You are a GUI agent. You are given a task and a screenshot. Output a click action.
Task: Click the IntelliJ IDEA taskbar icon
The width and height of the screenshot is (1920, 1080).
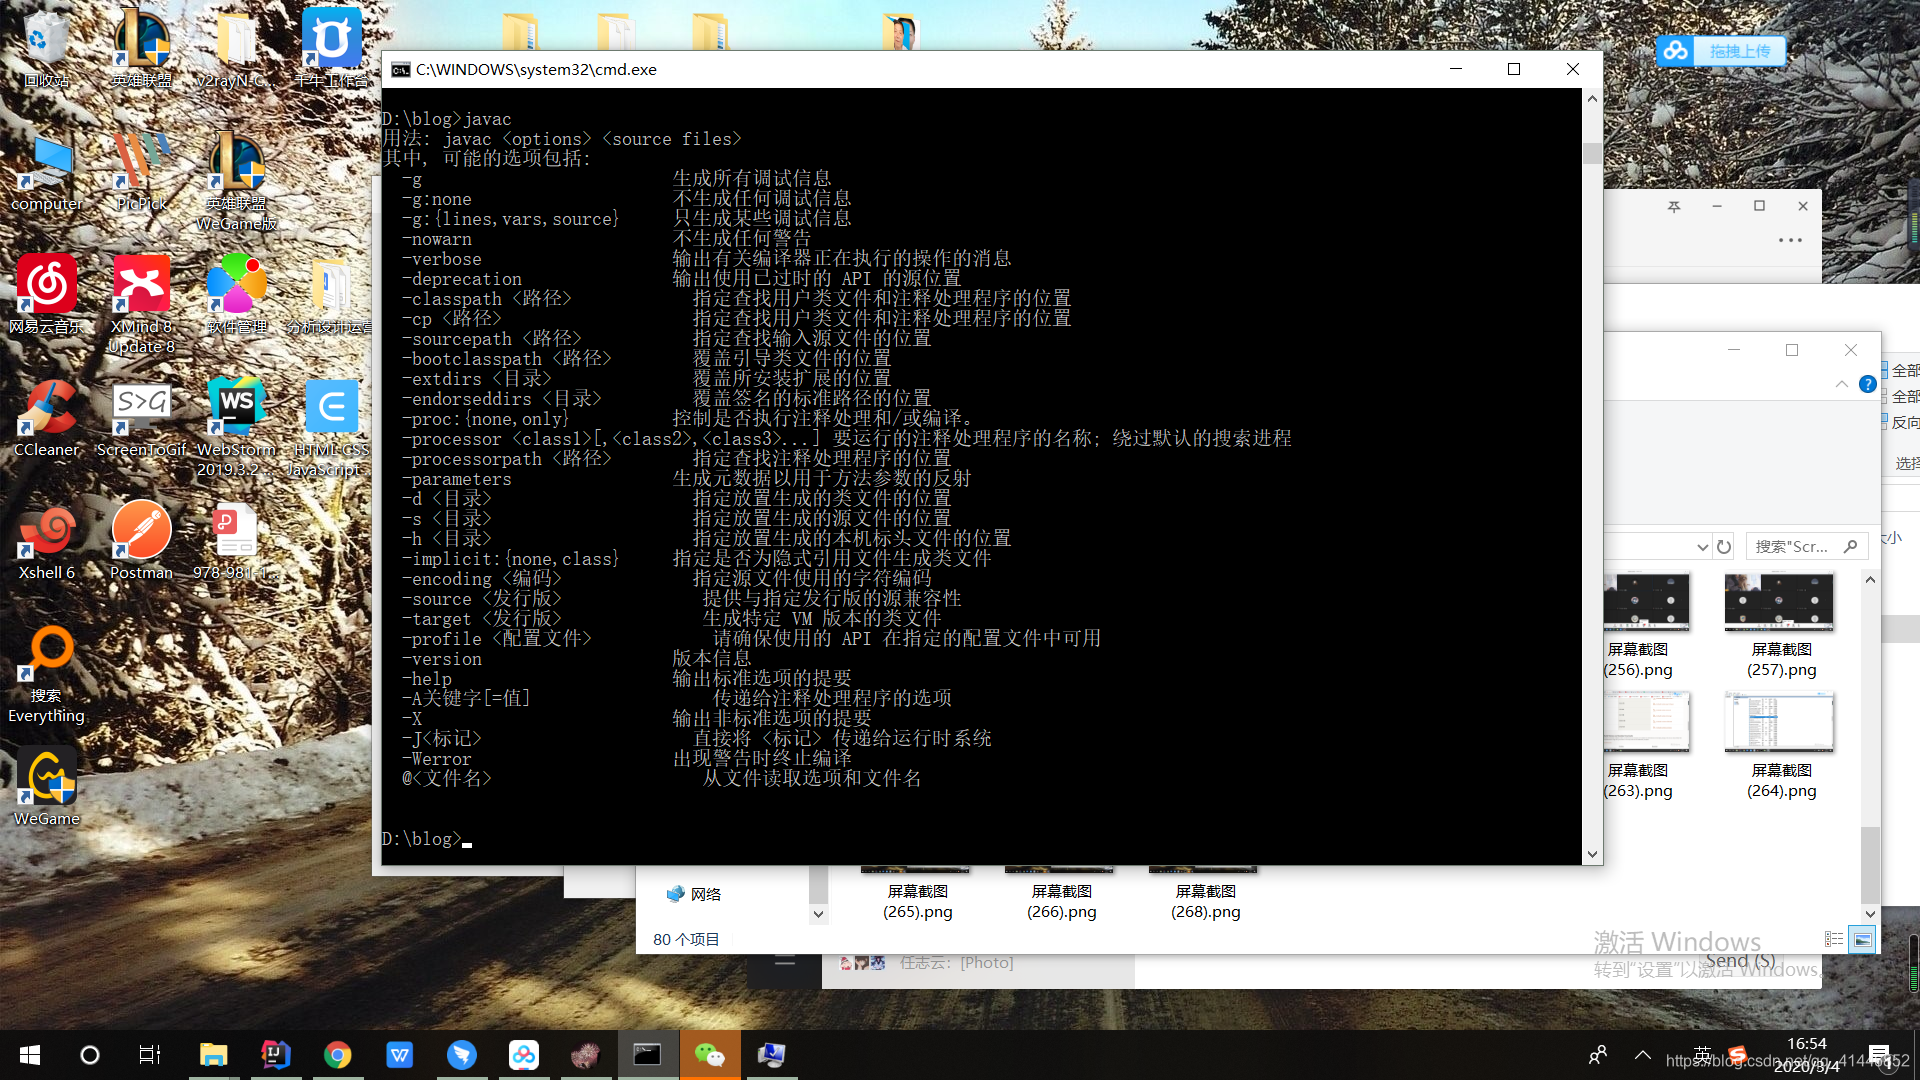(x=275, y=1055)
